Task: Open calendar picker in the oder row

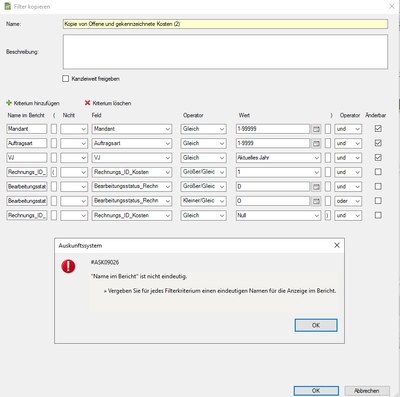Action: pyautogui.click(x=316, y=201)
